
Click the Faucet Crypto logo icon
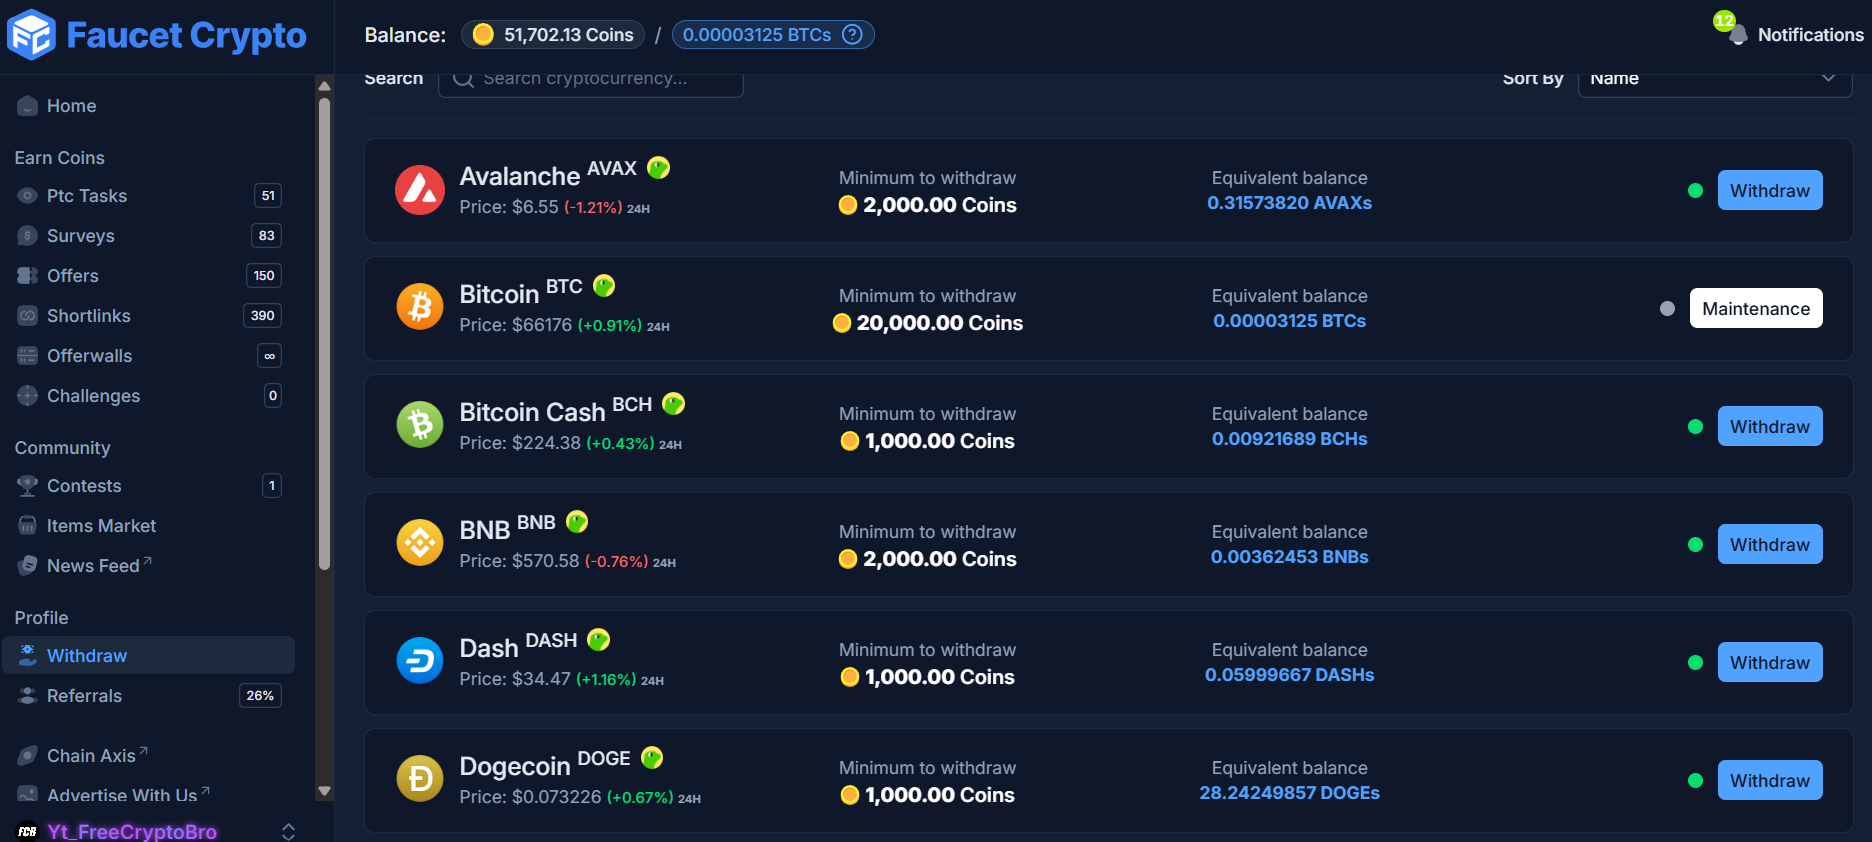[x=31, y=35]
